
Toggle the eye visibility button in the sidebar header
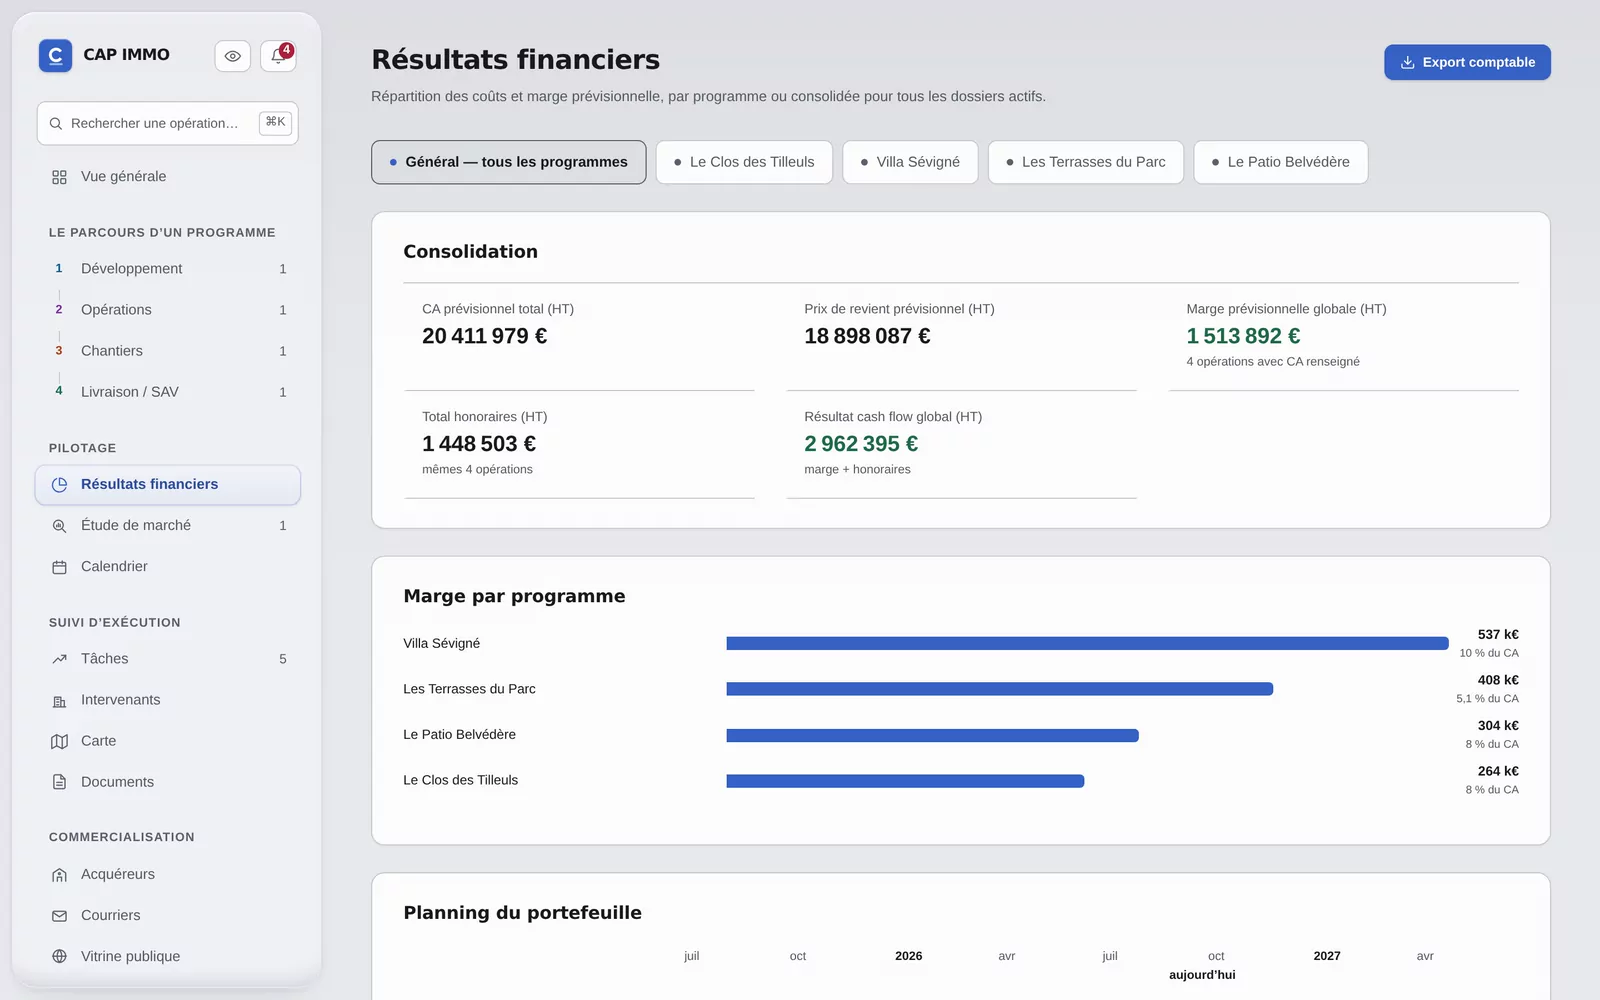point(232,56)
